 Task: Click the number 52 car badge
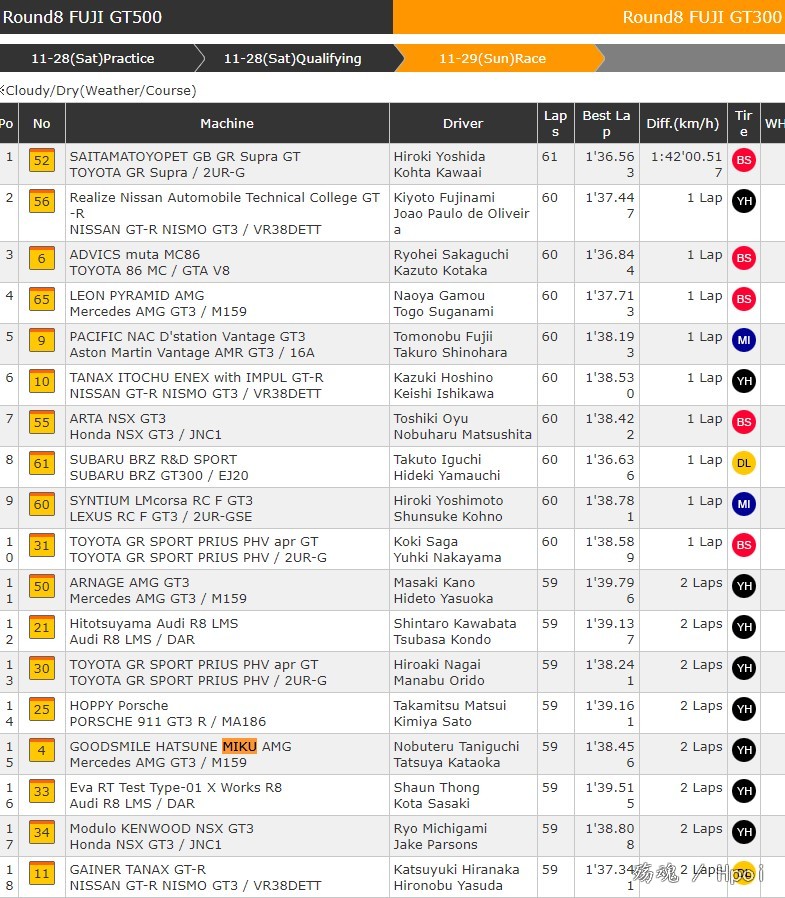click(42, 161)
